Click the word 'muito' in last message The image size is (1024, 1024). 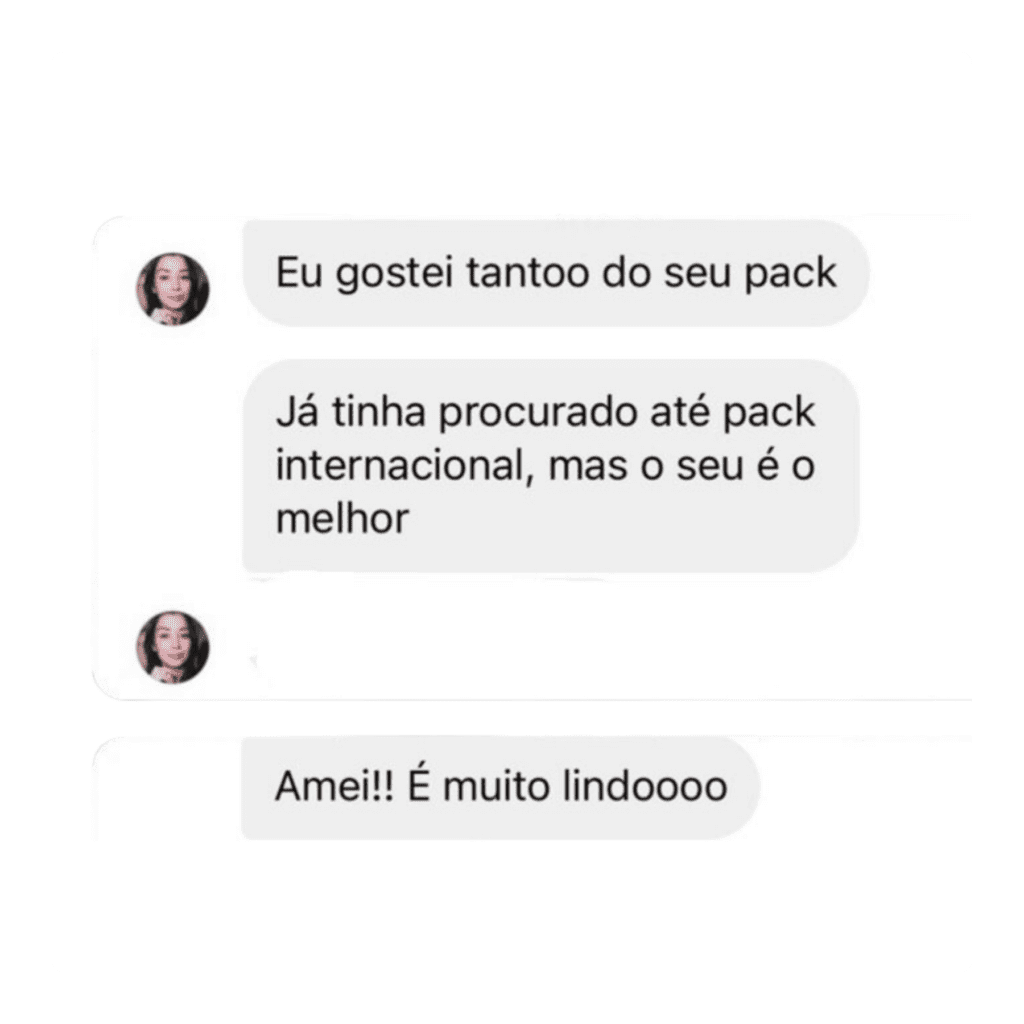click(x=496, y=786)
